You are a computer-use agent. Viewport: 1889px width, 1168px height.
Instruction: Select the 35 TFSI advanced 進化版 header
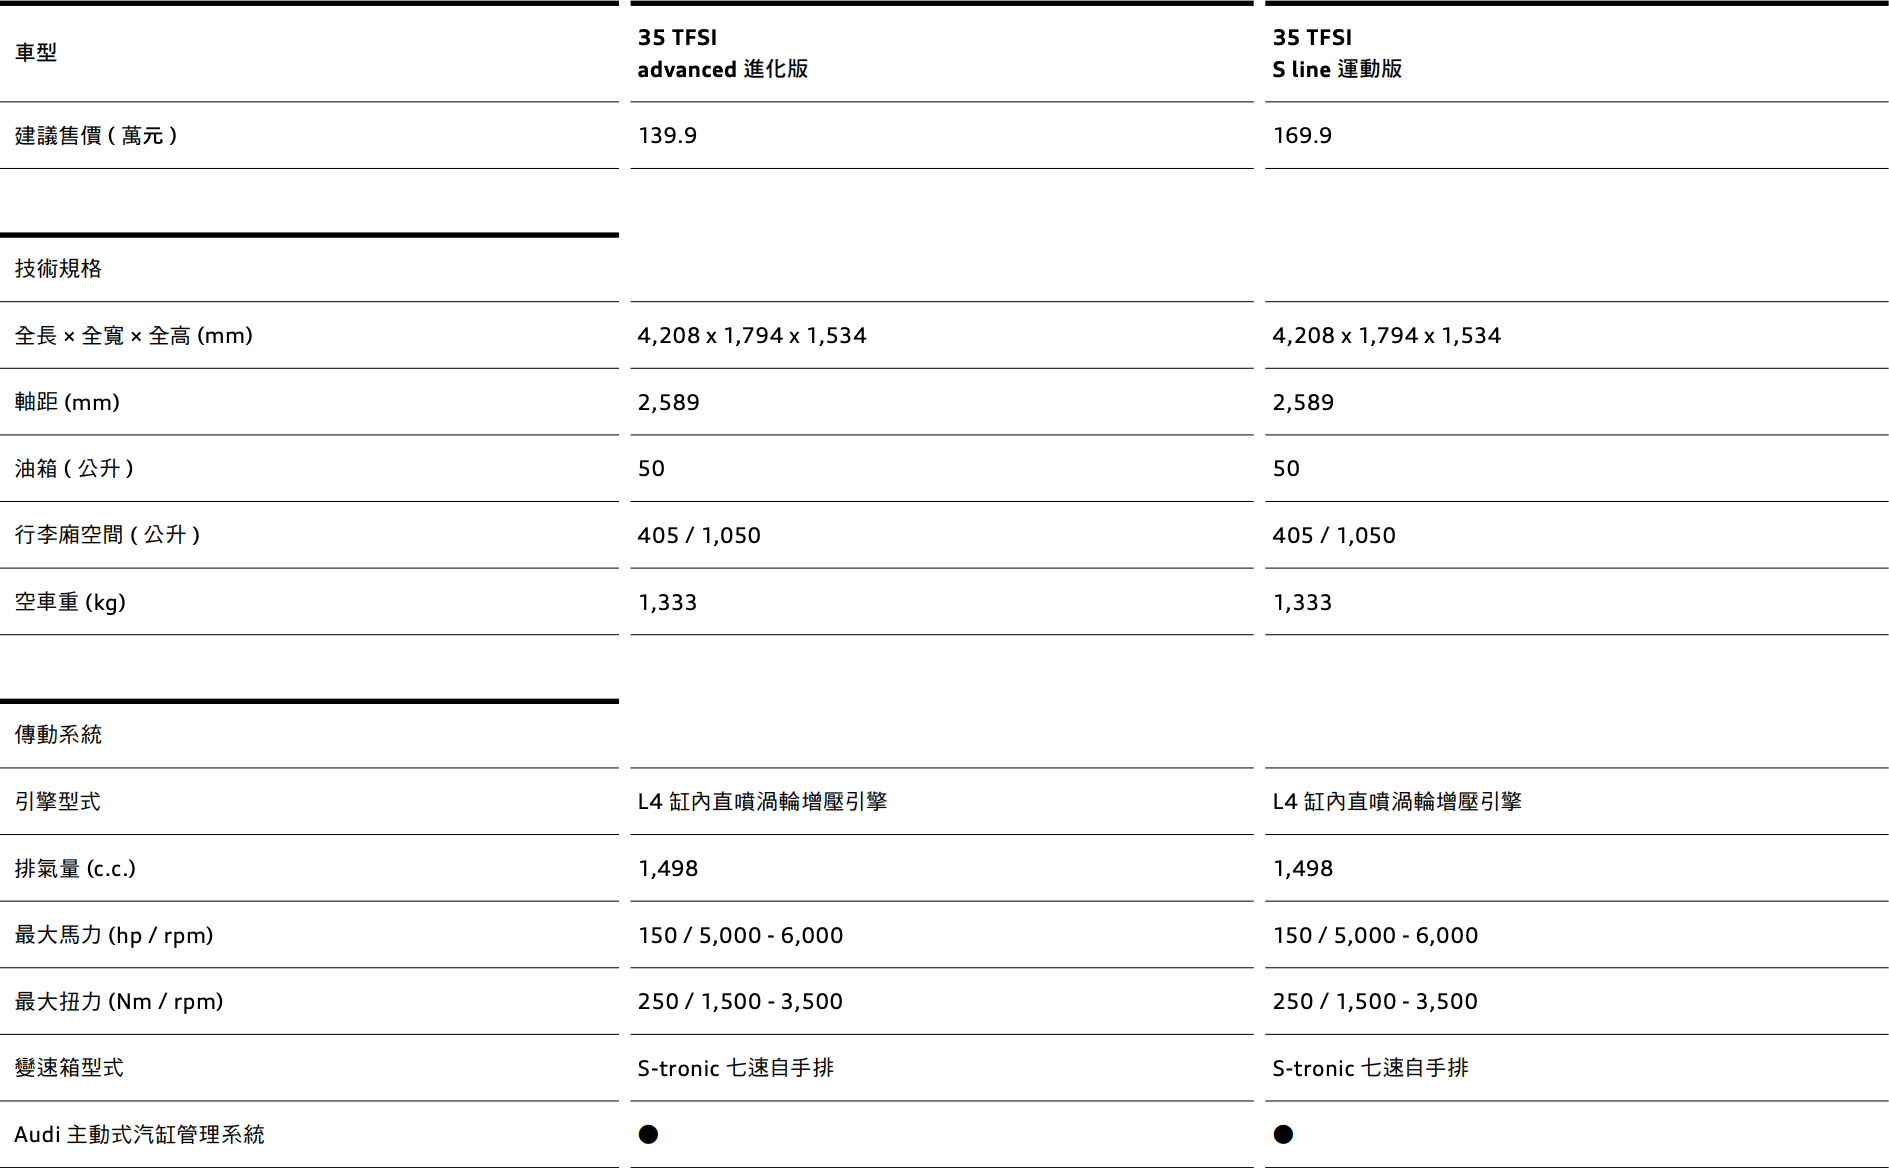[x=722, y=53]
